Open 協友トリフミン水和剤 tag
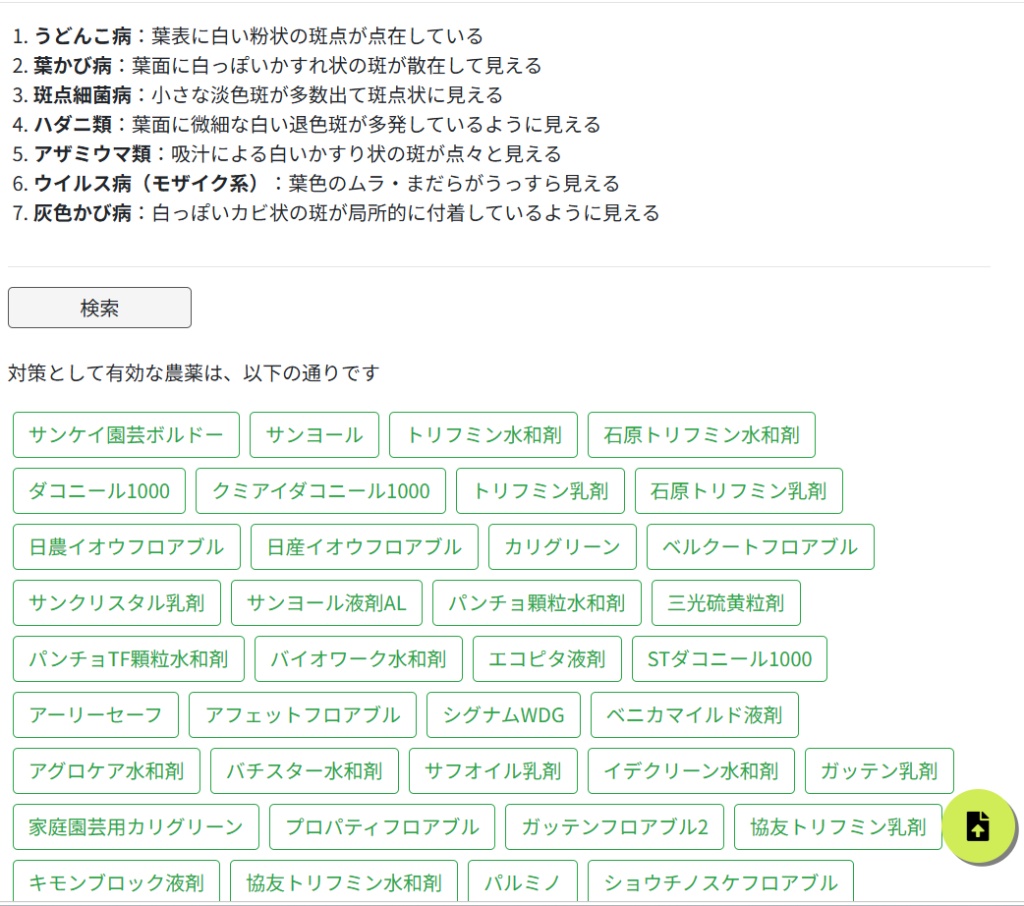 tap(344, 882)
